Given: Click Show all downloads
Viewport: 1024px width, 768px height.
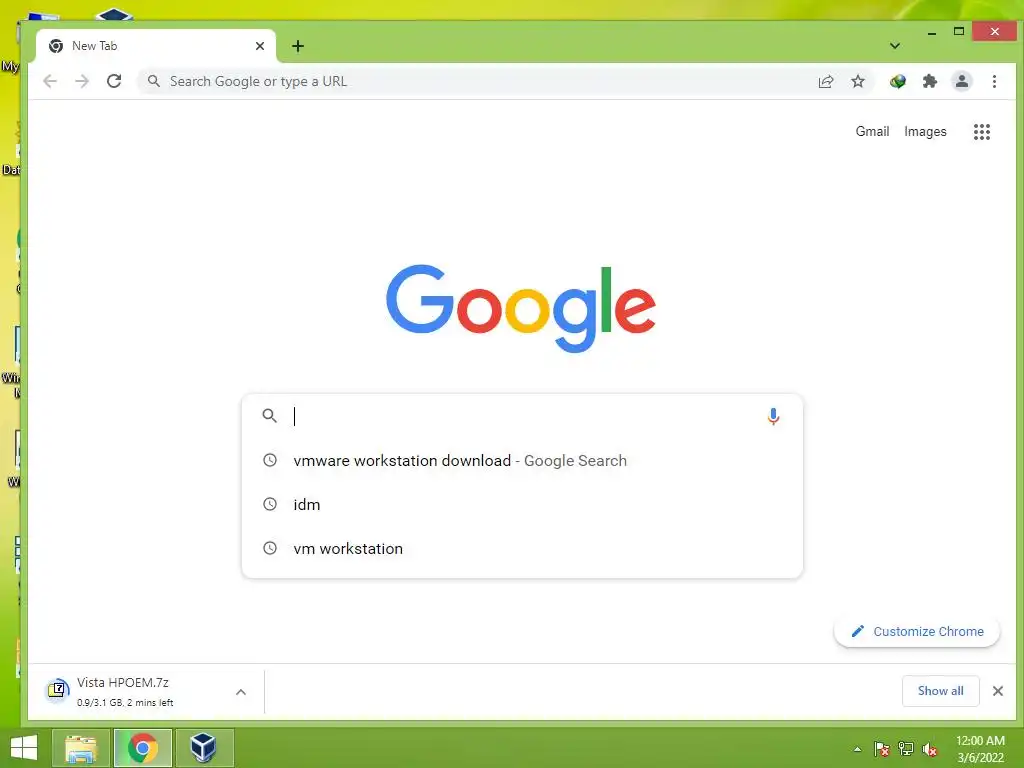Looking at the screenshot, I should pyautogui.click(x=940, y=691).
